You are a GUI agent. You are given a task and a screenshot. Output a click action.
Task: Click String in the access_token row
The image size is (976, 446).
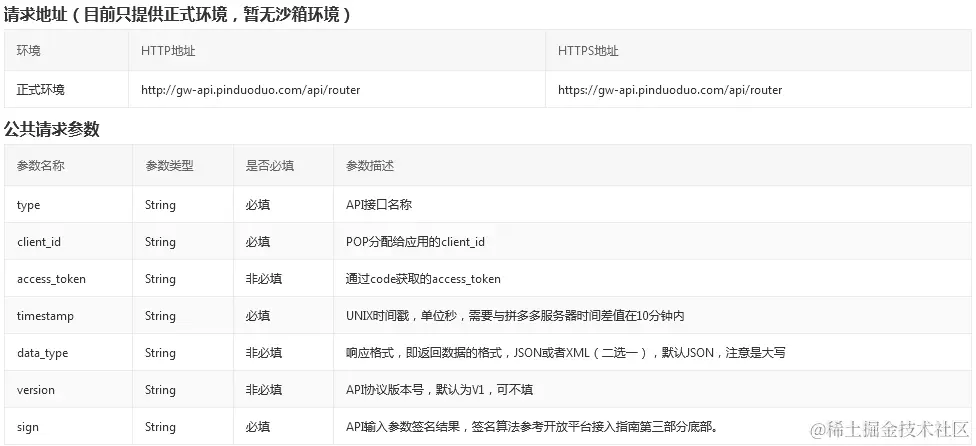coord(161,279)
